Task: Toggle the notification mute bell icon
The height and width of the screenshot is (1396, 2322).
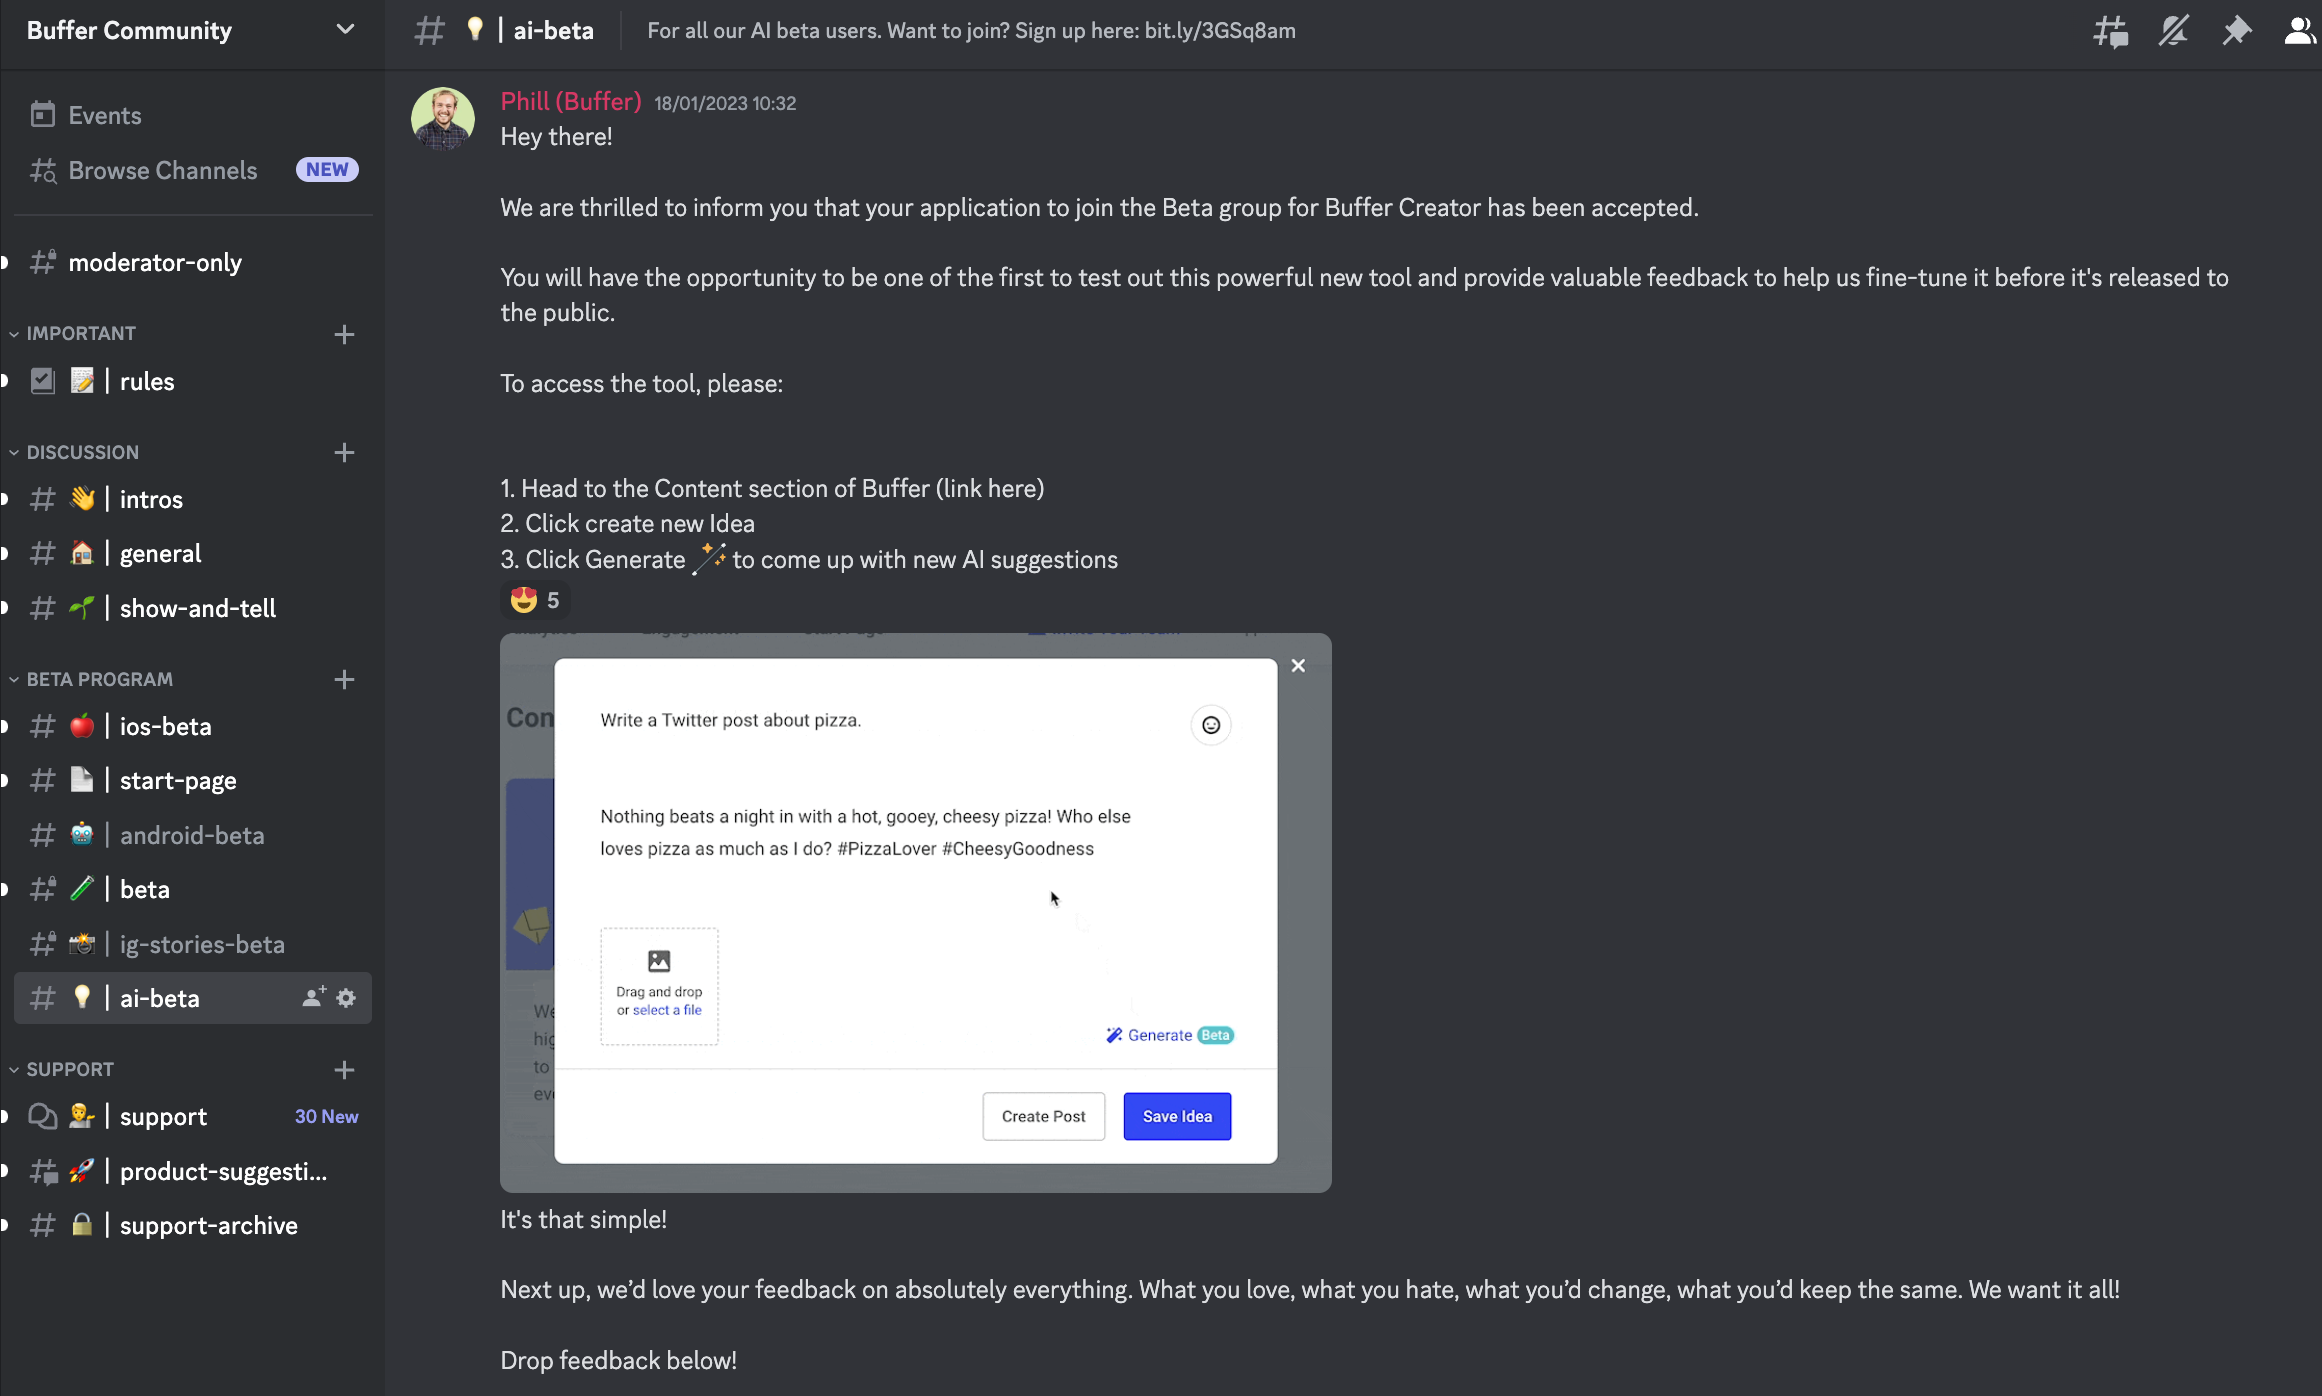Action: tap(2173, 31)
